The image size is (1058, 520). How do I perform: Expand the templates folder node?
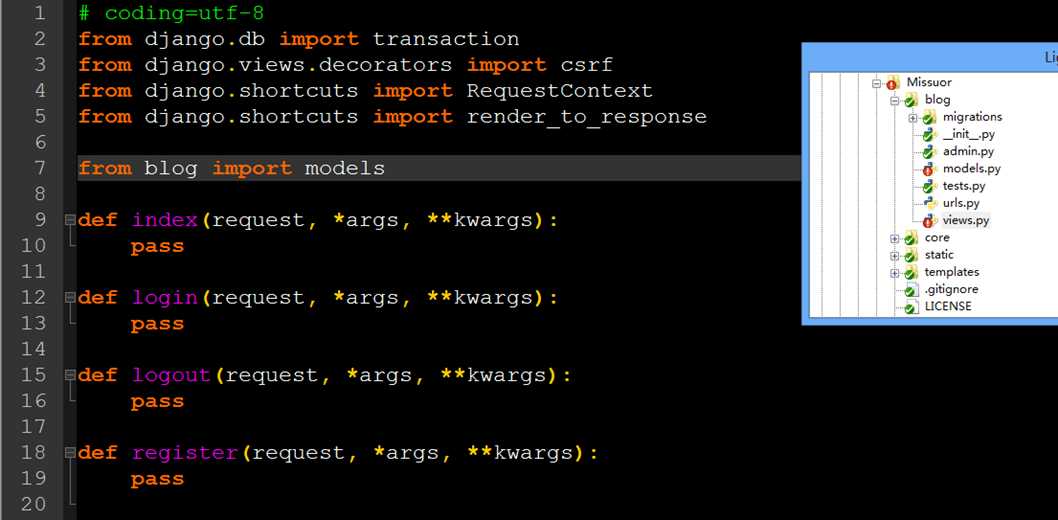tap(894, 272)
